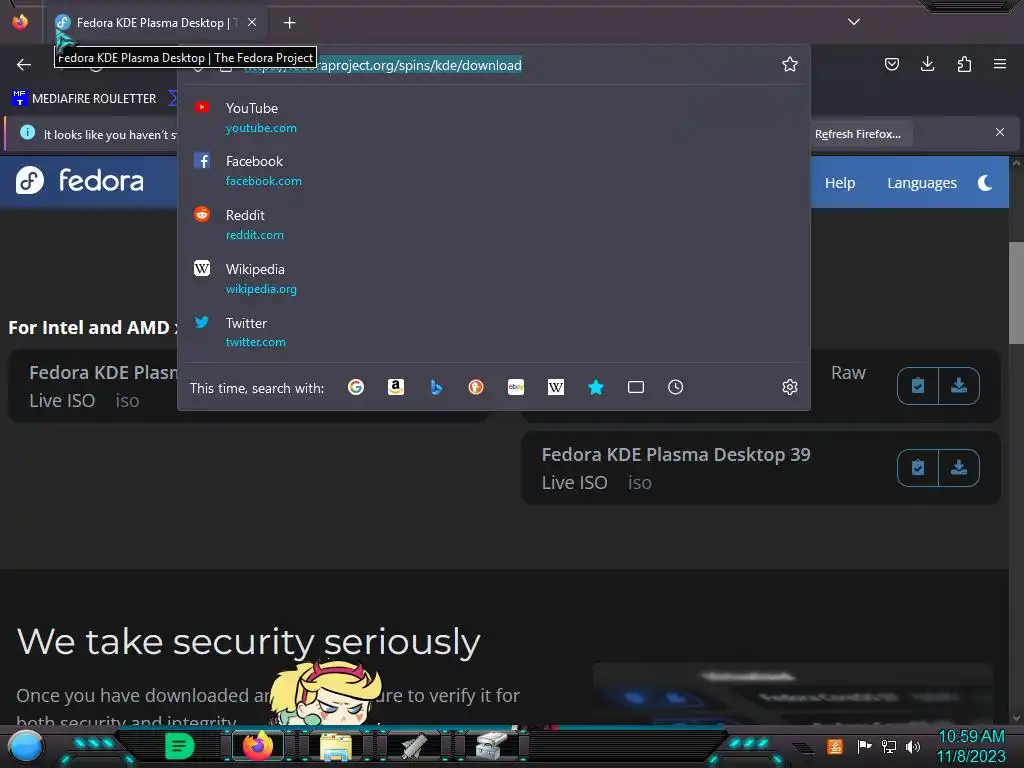Image resolution: width=1024 pixels, height=768 pixels.
Task: Open Action Center flag tray icon
Action: click(x=864, y=746)
